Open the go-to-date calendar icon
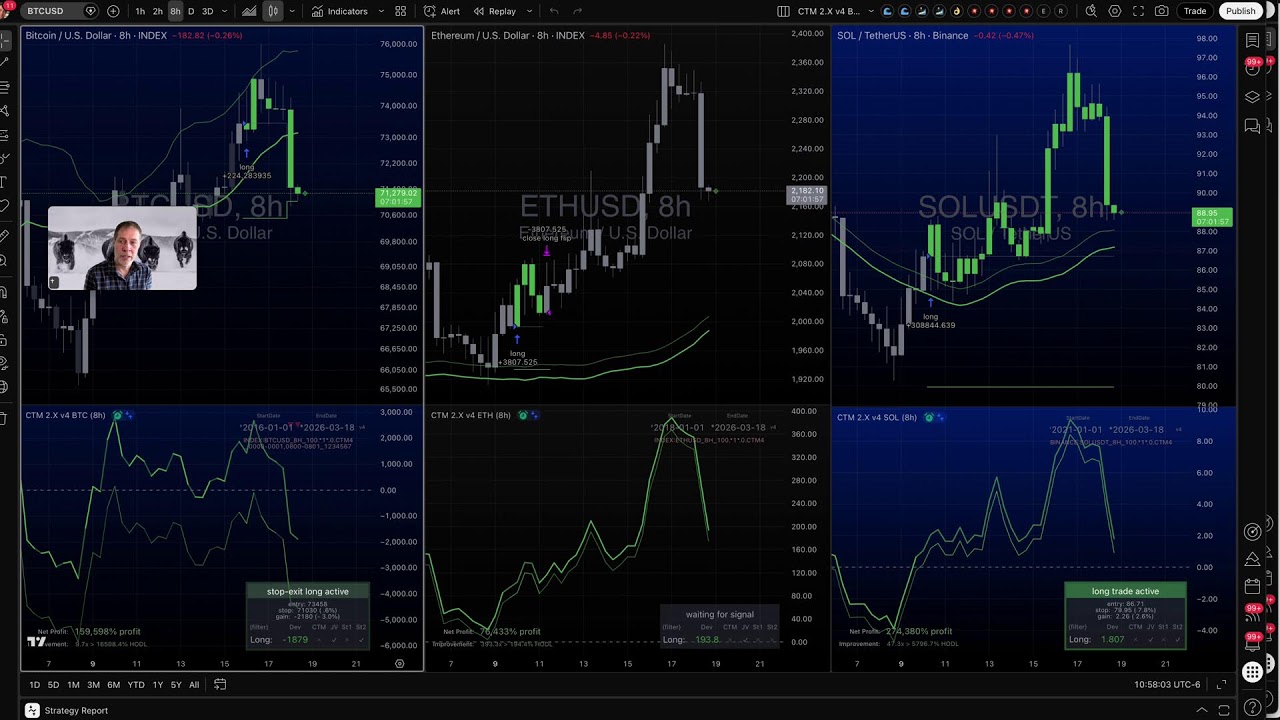Viewport: 1280px width, 720px height. [x=220, y=685]
